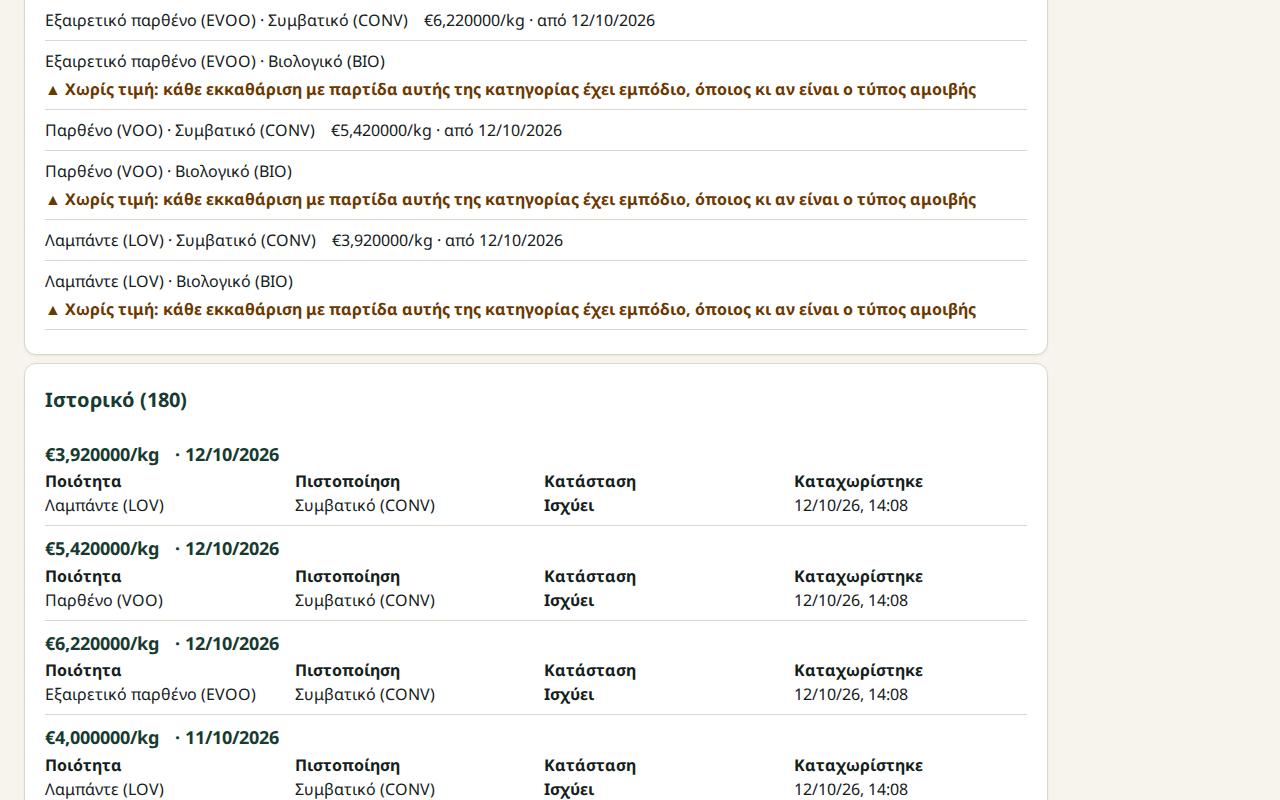Select the Εξαιρετικό παρθένο Συμβατικό price row at top
The height and width of the screenshot is (800, 1280).
[536, 20]
